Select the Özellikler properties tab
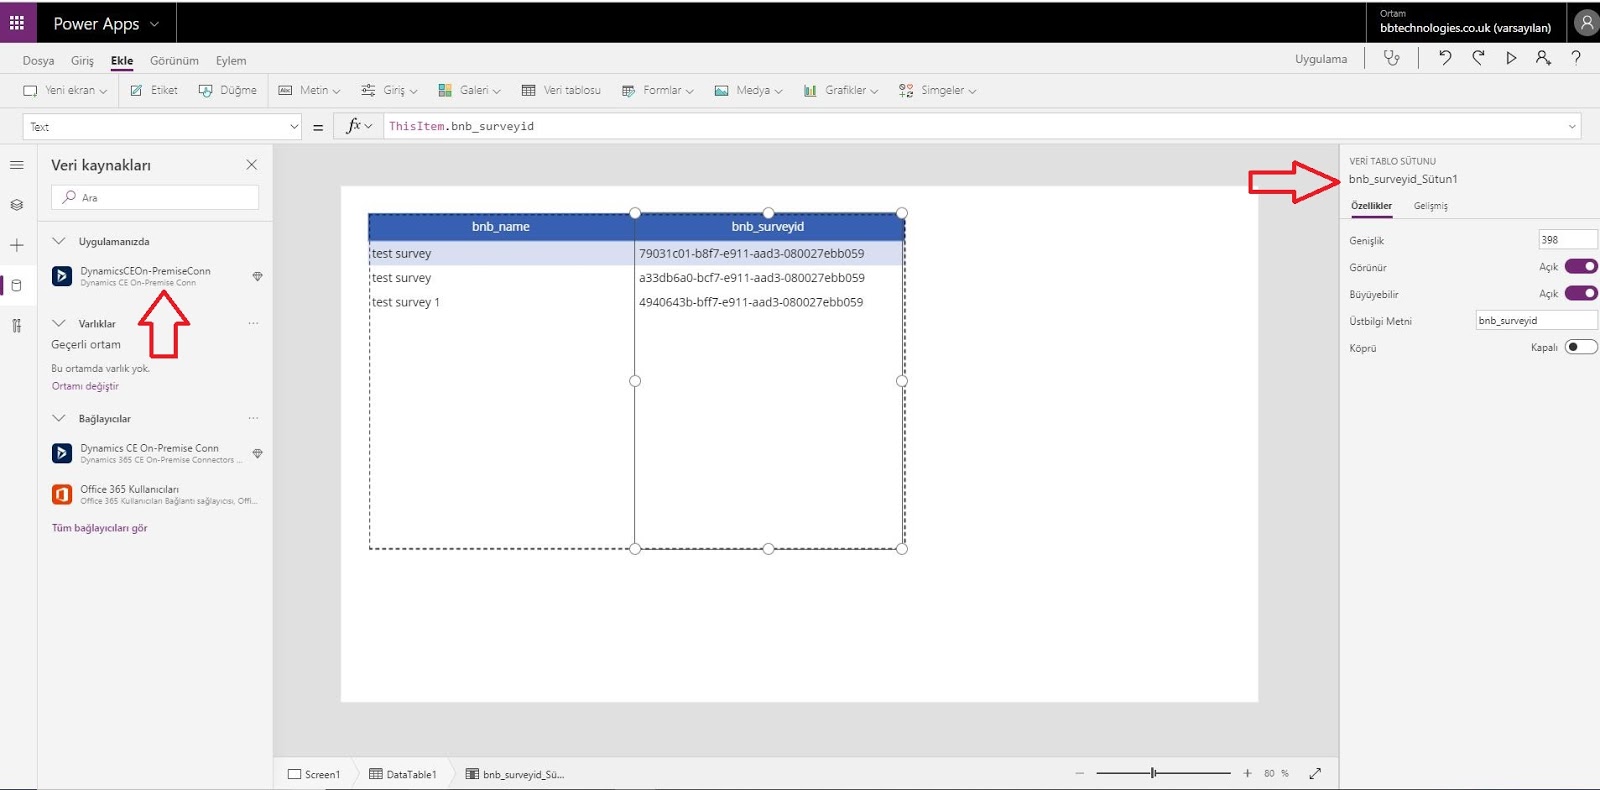 pos(1371,206)
